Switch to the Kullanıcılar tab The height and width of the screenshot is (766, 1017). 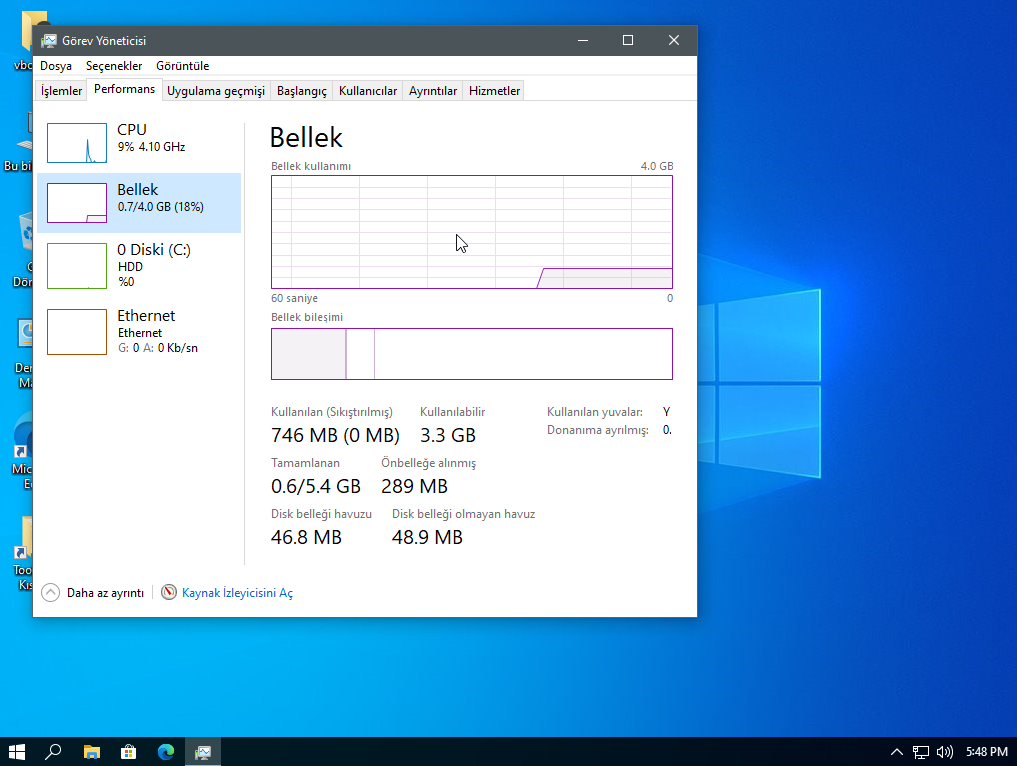pyautogui.click(x=368, y=91)
